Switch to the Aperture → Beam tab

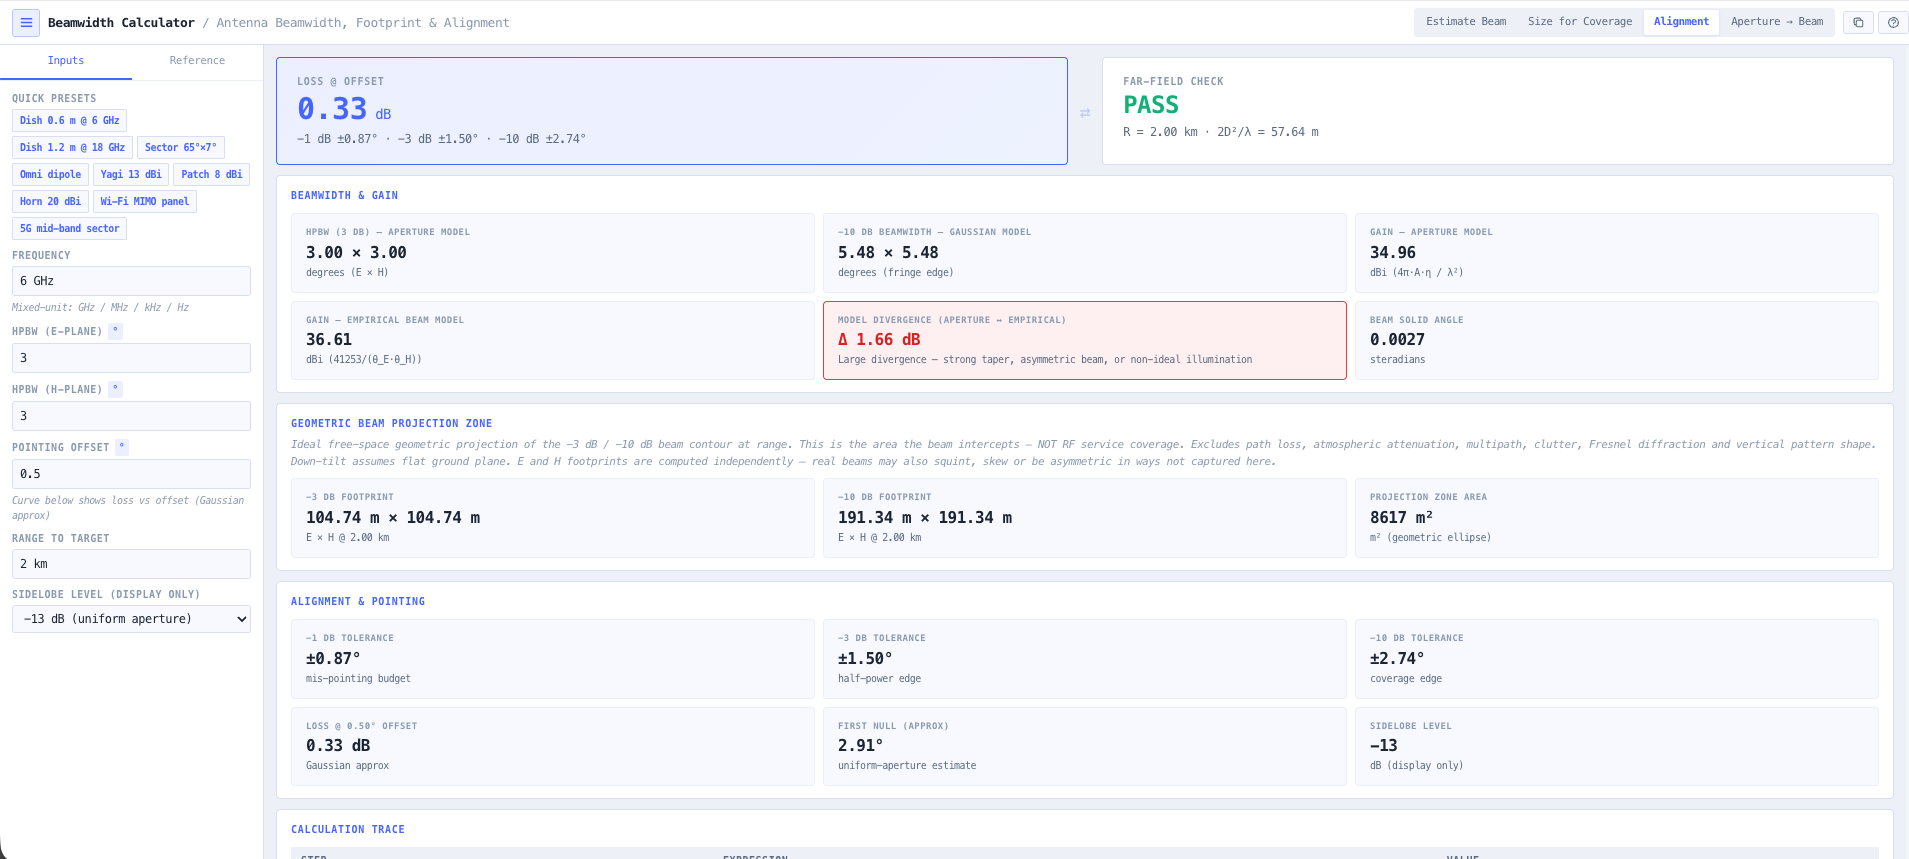click(x=1776, y=22)
